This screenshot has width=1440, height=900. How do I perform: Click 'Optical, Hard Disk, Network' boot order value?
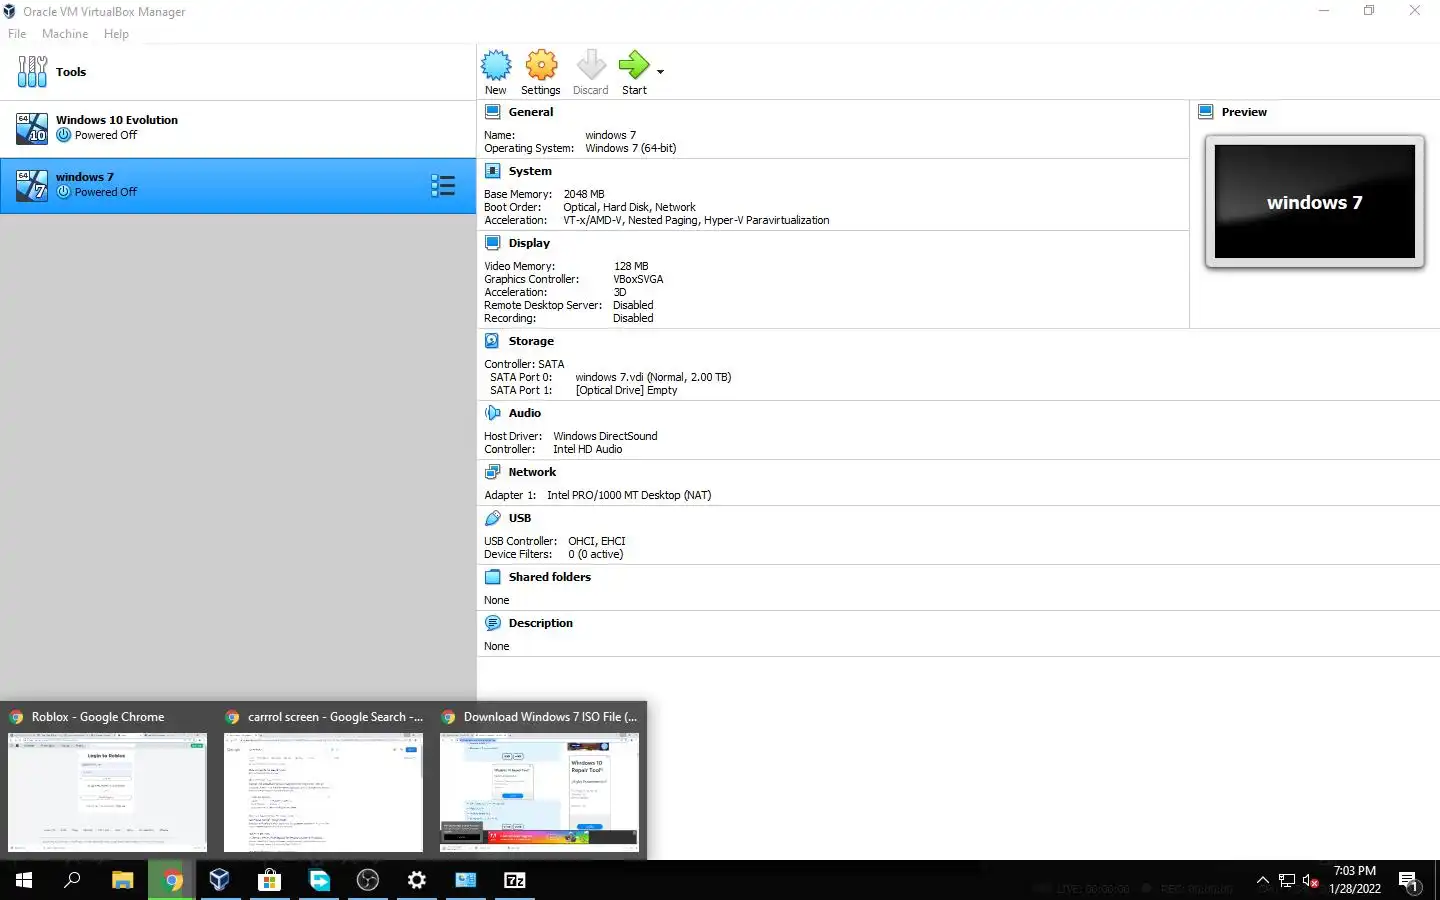tap(629, 207)
